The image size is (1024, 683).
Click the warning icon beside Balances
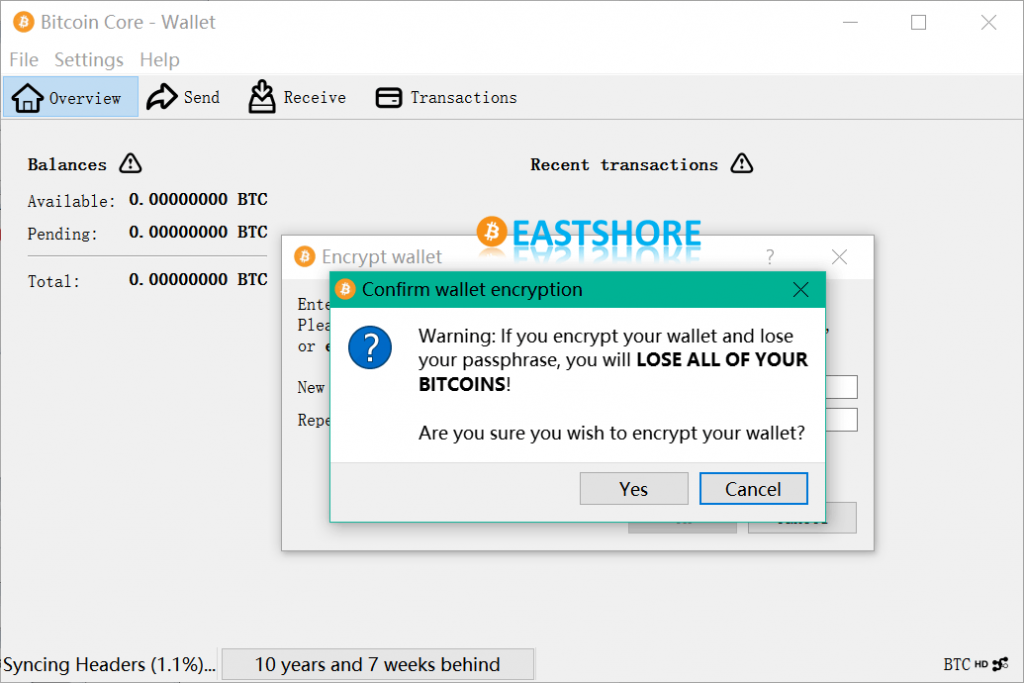(x=130, y=164)
